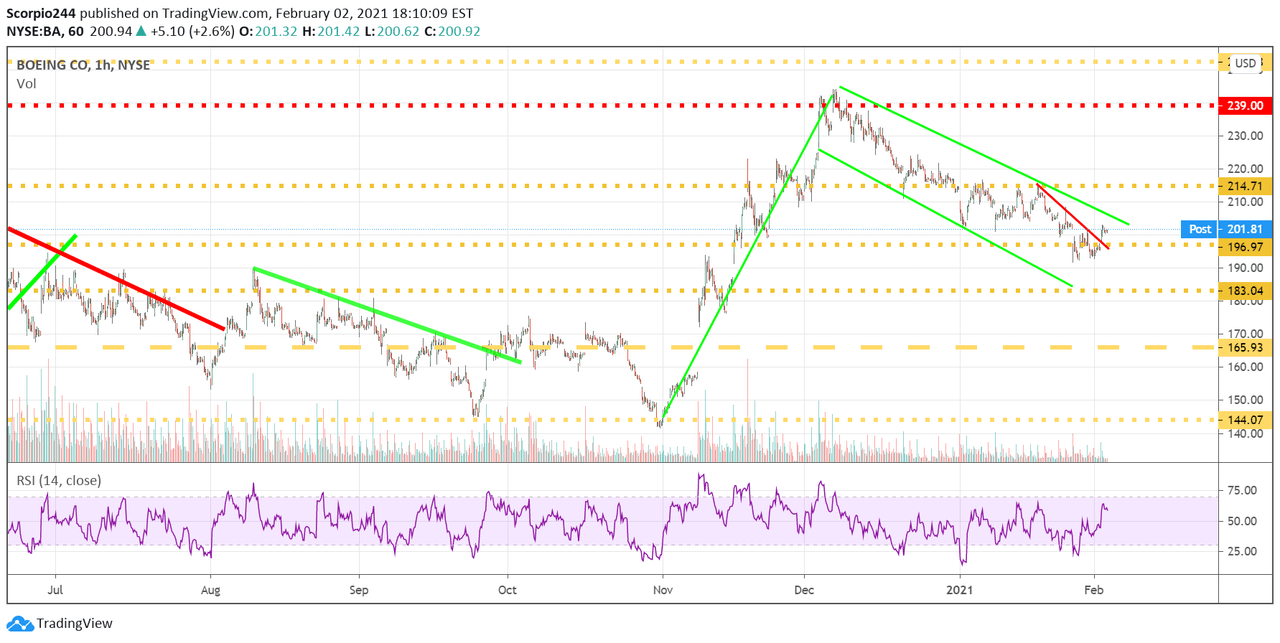Click the 160.00 price axis tick
The height and width of the screenshot is (643, 1280).
(x=1243, y=367)
